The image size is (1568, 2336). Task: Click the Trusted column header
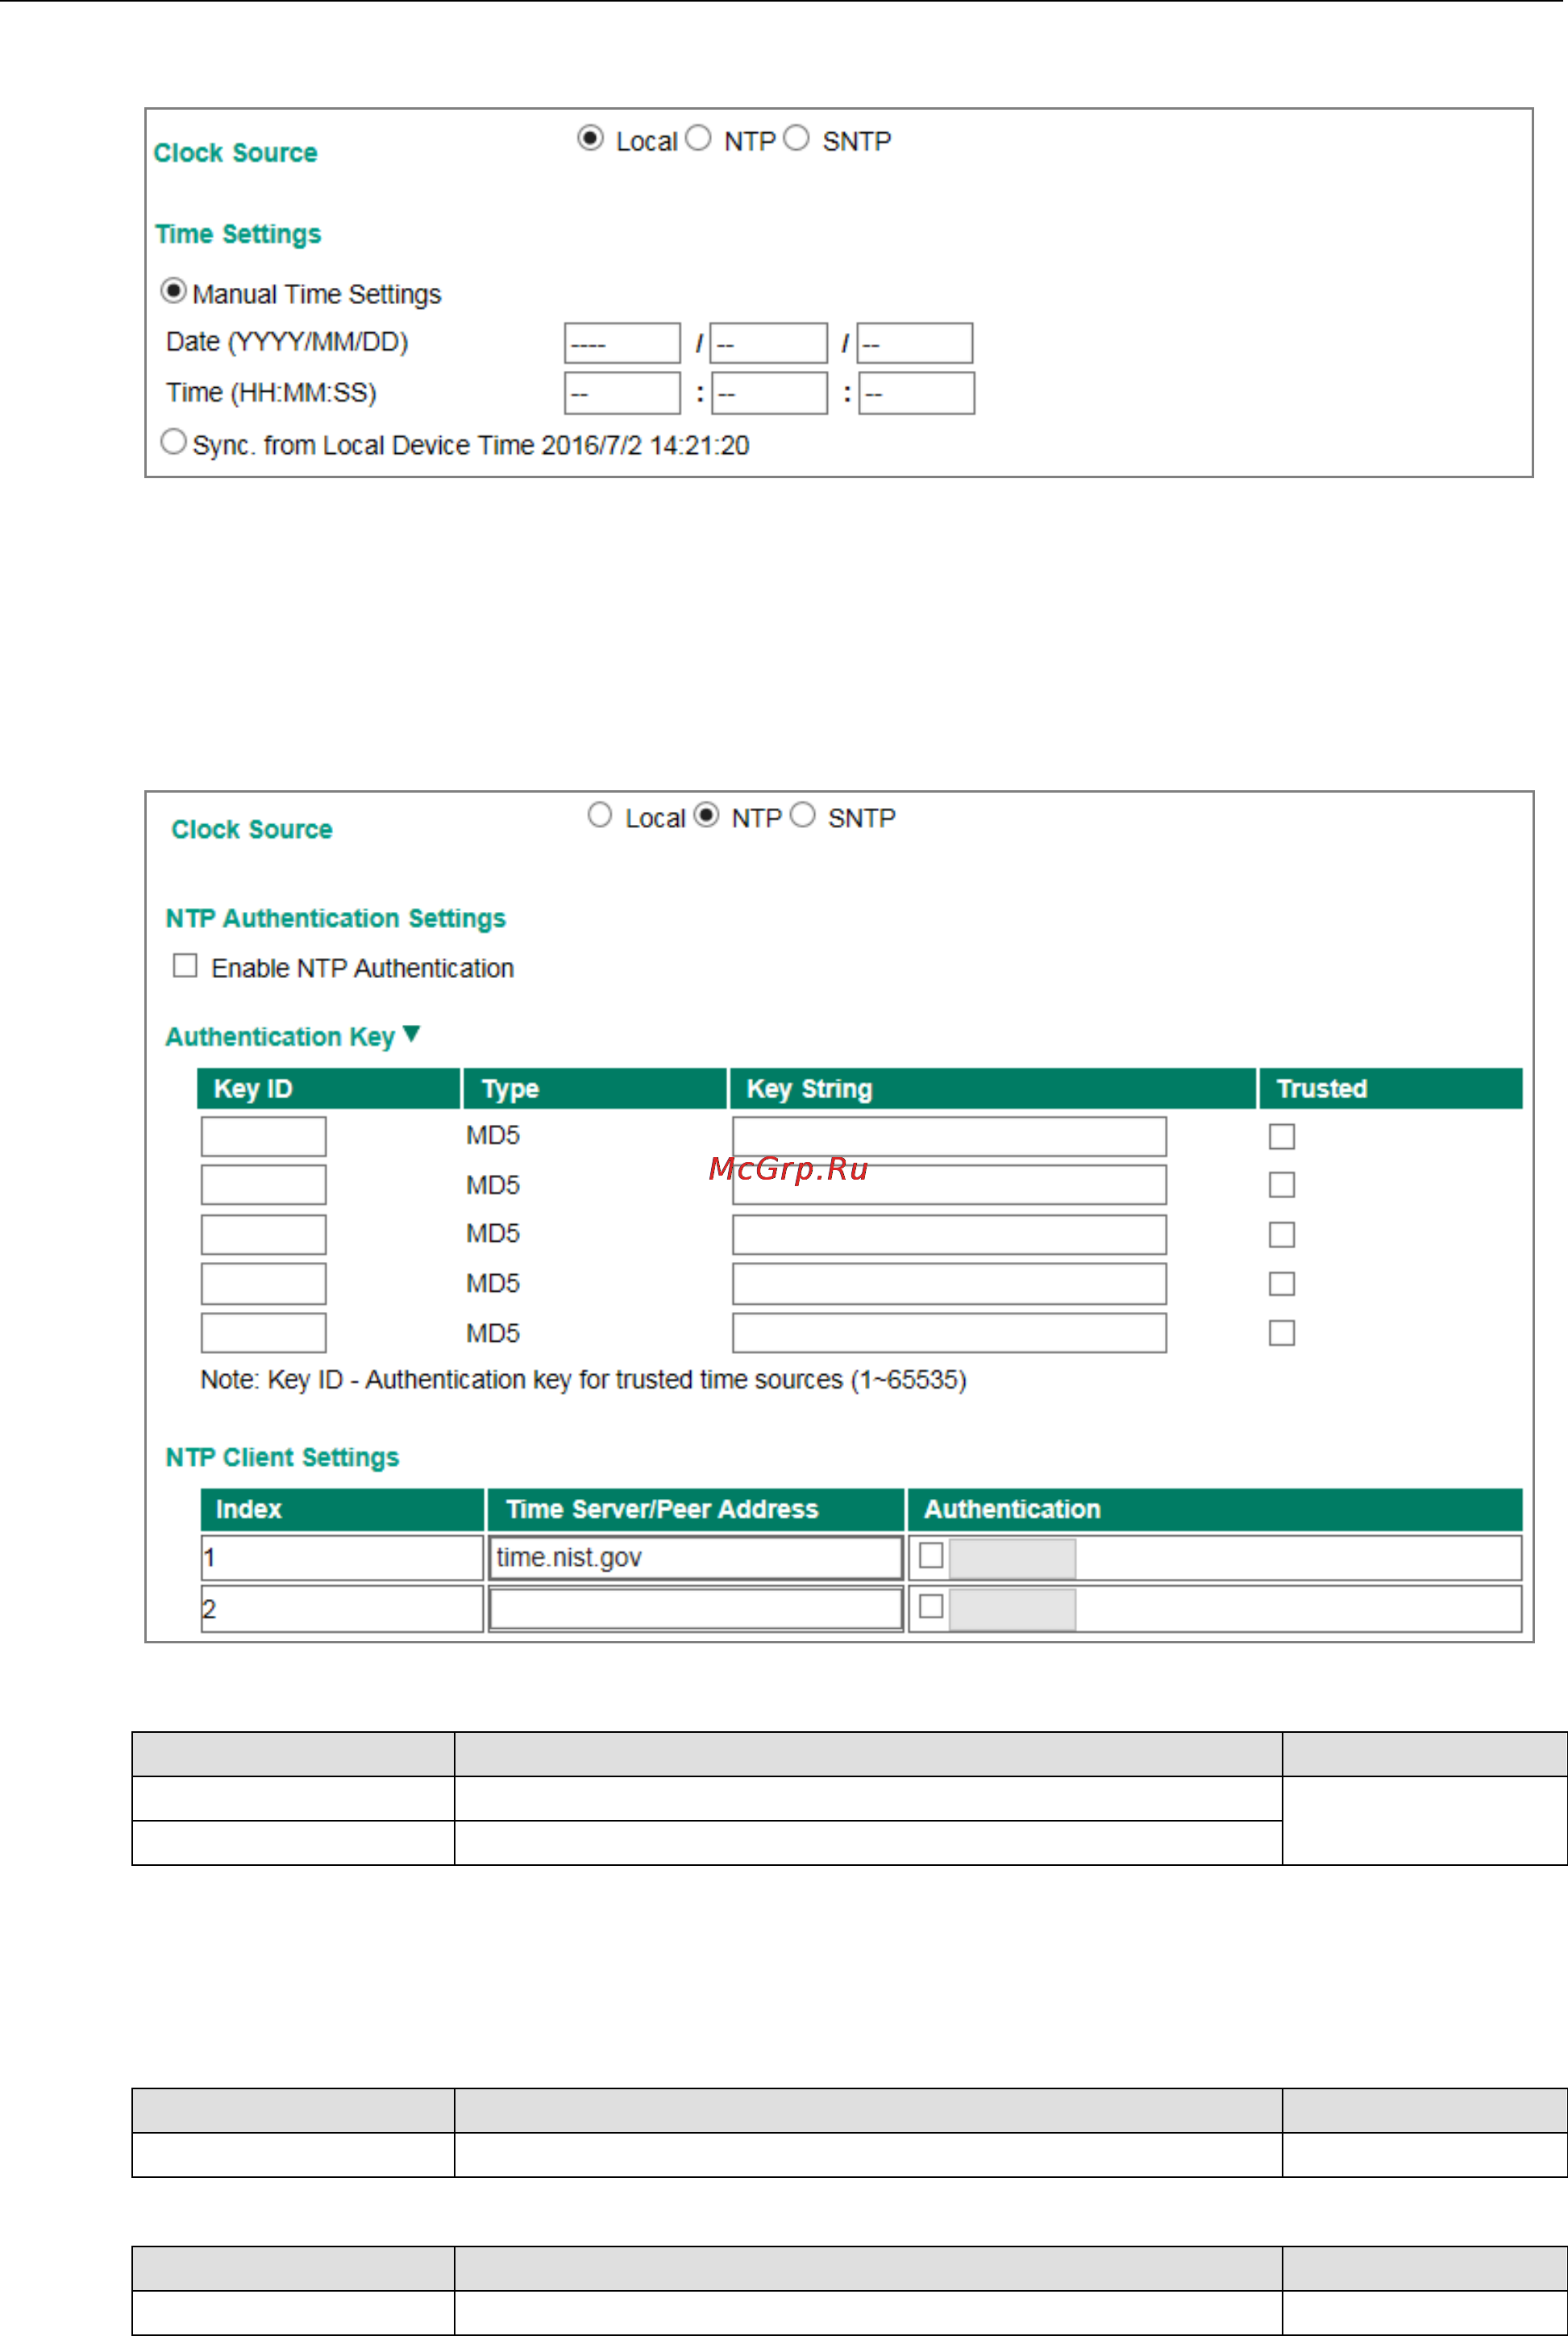[1391, 1089]
